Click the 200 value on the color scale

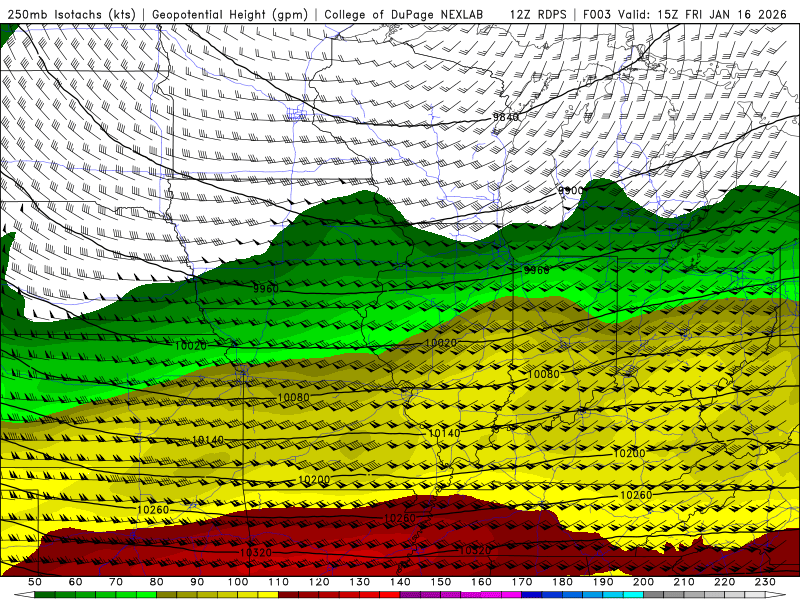click(x=644, y=582)
